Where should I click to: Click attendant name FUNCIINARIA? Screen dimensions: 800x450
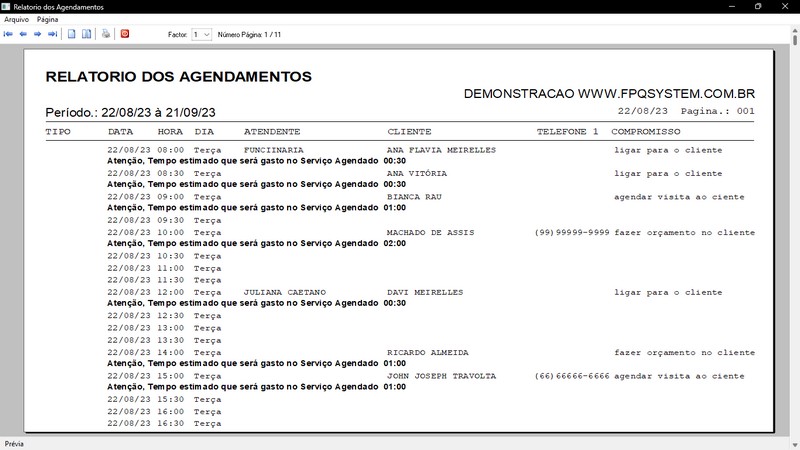[x=273, y=150]
